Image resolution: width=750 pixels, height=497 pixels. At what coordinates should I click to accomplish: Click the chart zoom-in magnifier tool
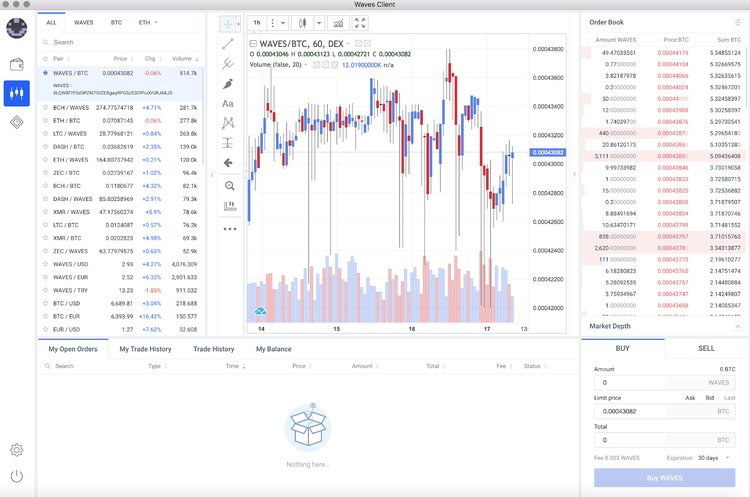229,185
